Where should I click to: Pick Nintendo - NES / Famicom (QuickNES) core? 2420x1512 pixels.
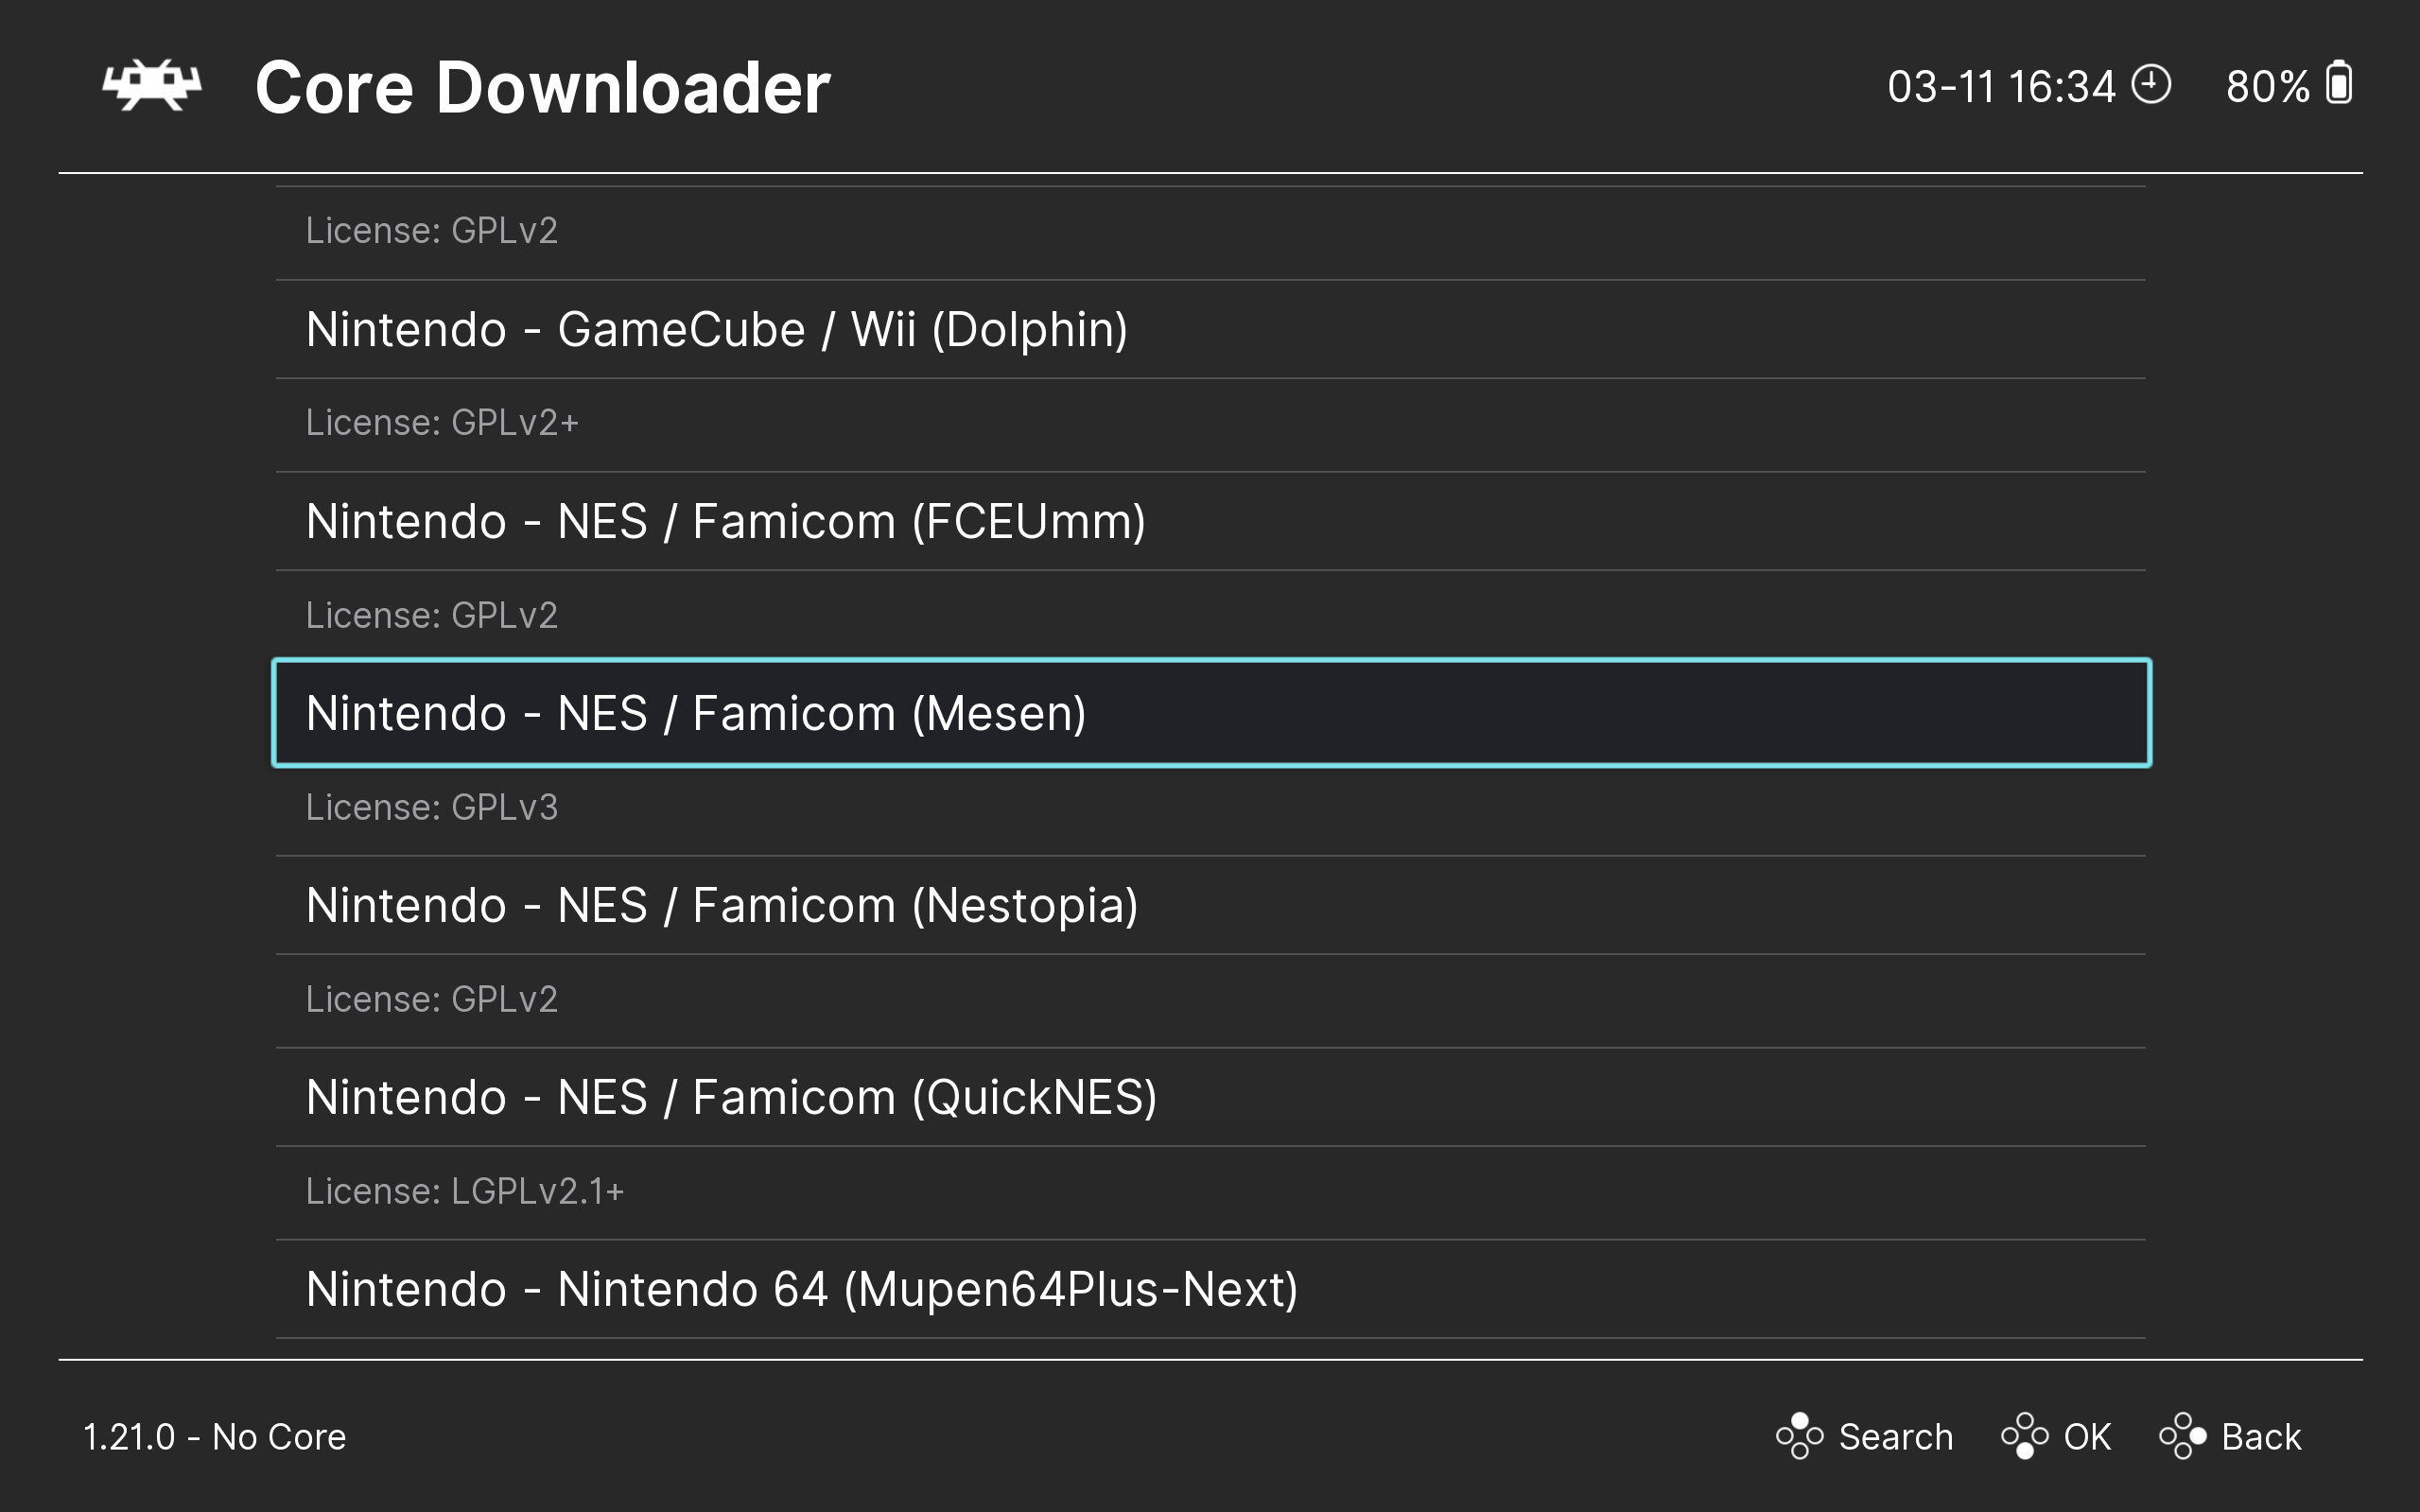pyautogui.click(x=731, y=1097)
